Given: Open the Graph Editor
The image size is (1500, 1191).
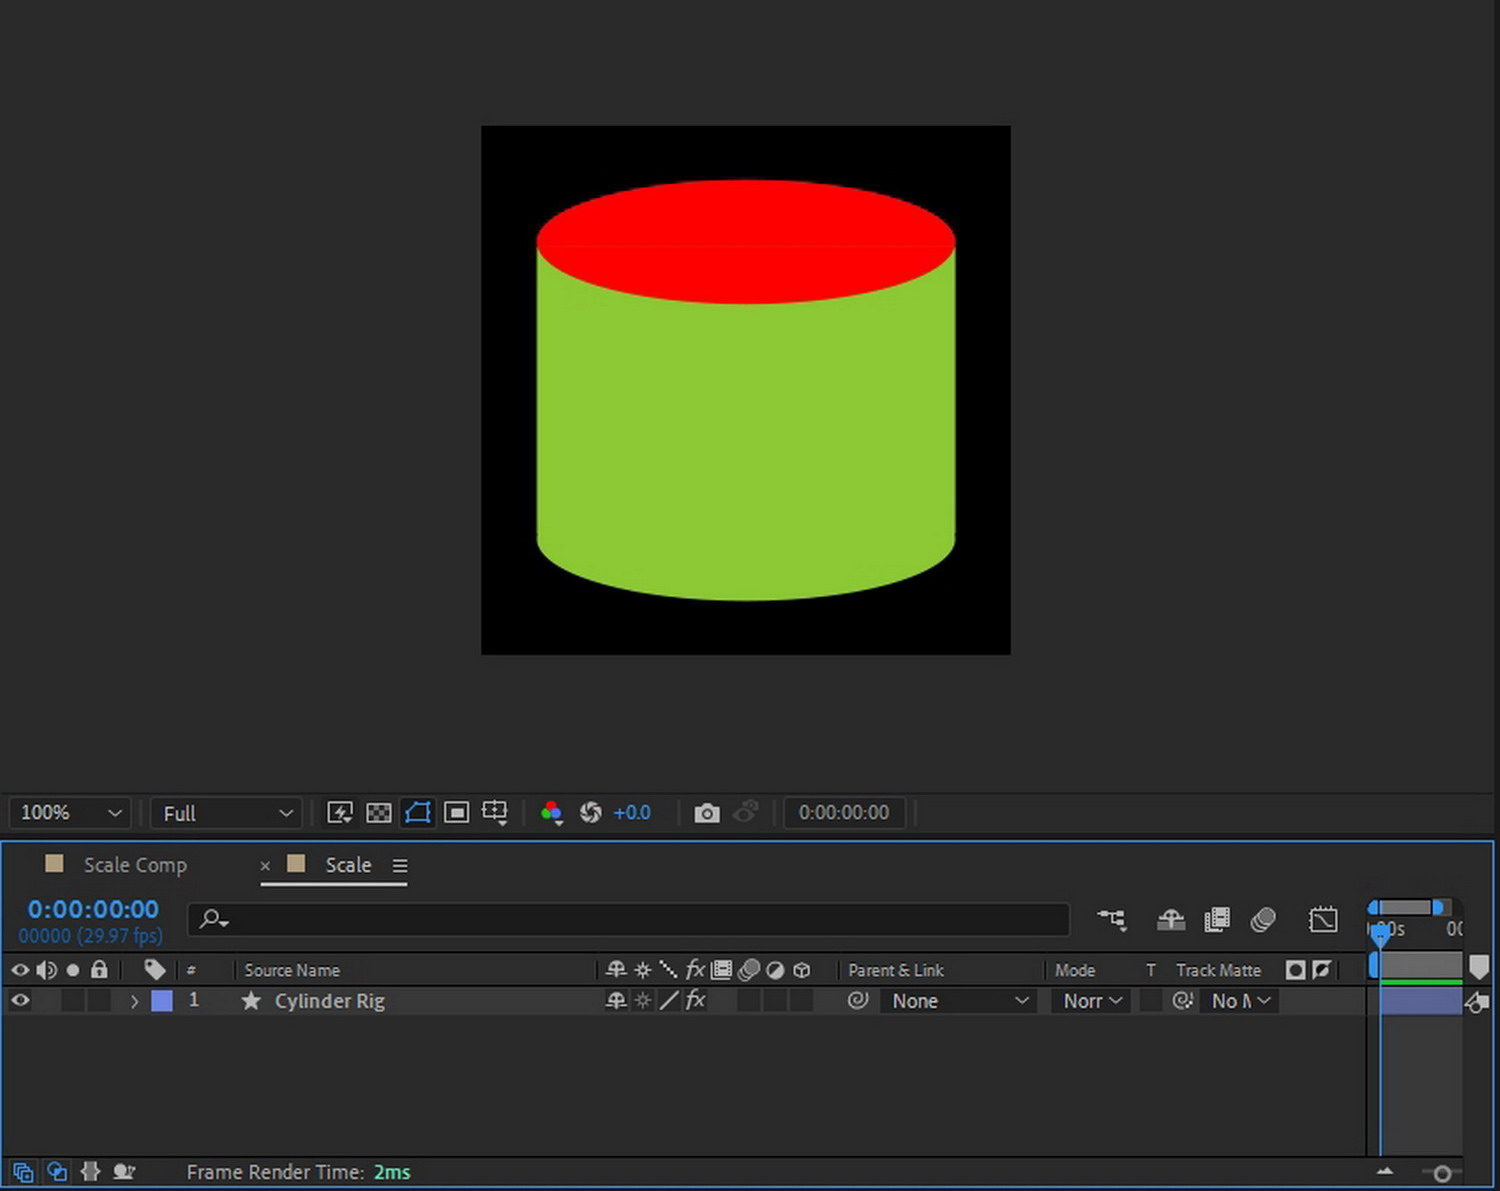Looking at the screenshot, I should (1322, 920).
